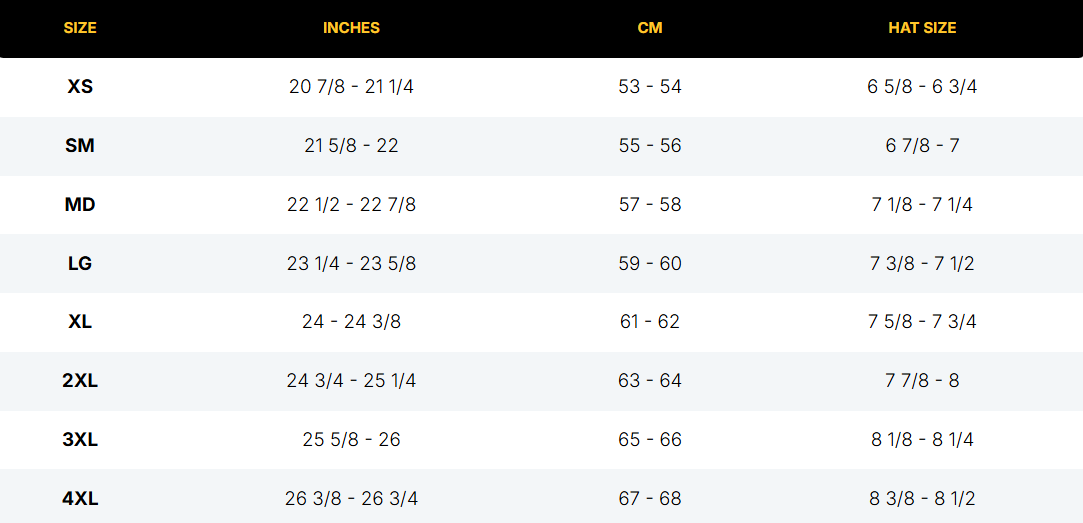Viewport: 1083px width, 523px height.
Task: Click the 6 7/8 - 7 hat size cell
Action: click(x=922, y=146)
